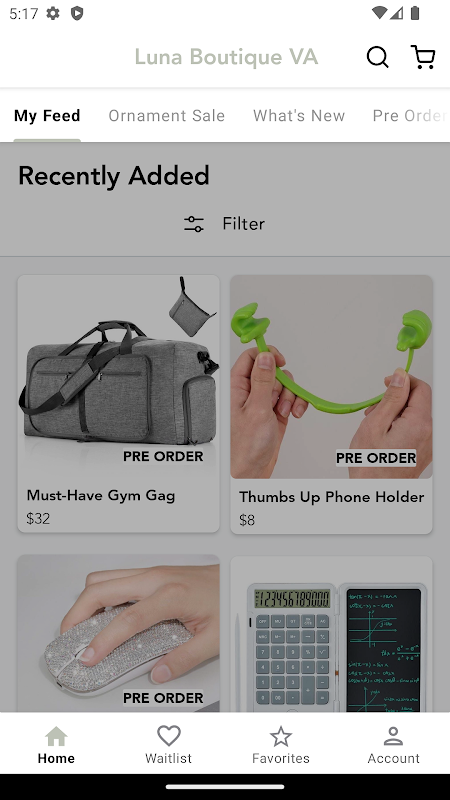Switch to the What's New tab
Image resolution: width=450 pixels, height=800 pixels.
coord(299,116)
